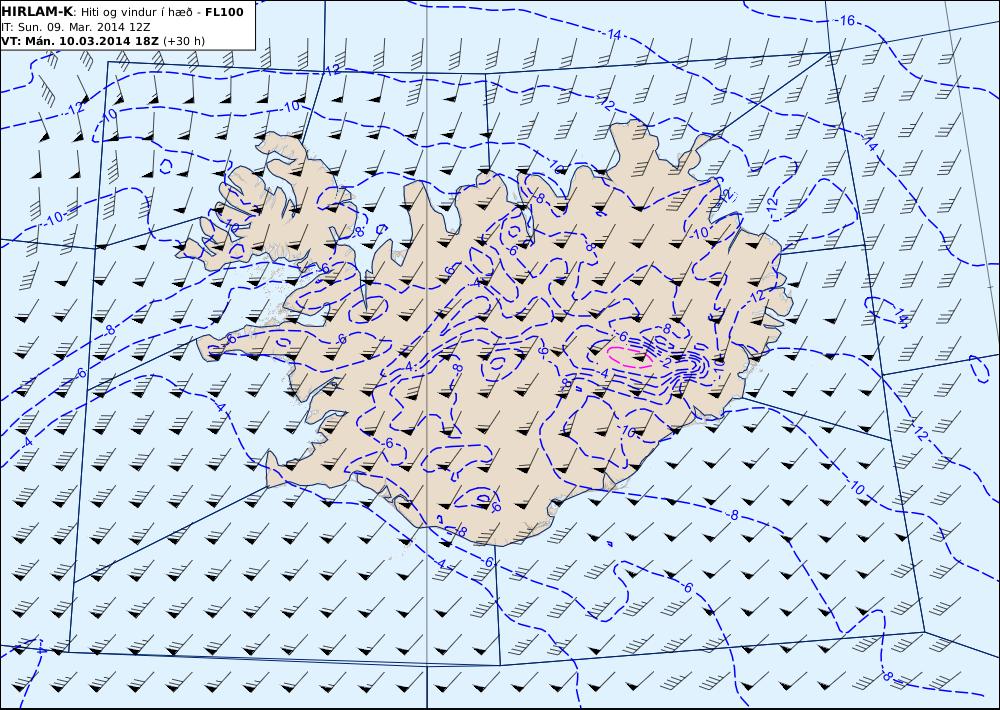Click the "-16" isotherm contour label
The height and width of the screenshot is (710, 1000).
tap(844, 20)
